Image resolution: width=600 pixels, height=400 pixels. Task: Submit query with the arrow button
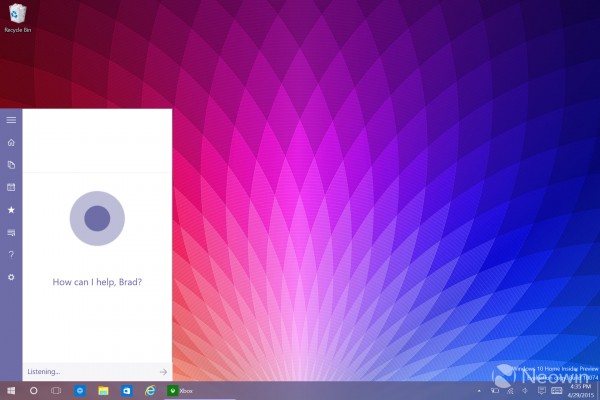pos(163,371)
